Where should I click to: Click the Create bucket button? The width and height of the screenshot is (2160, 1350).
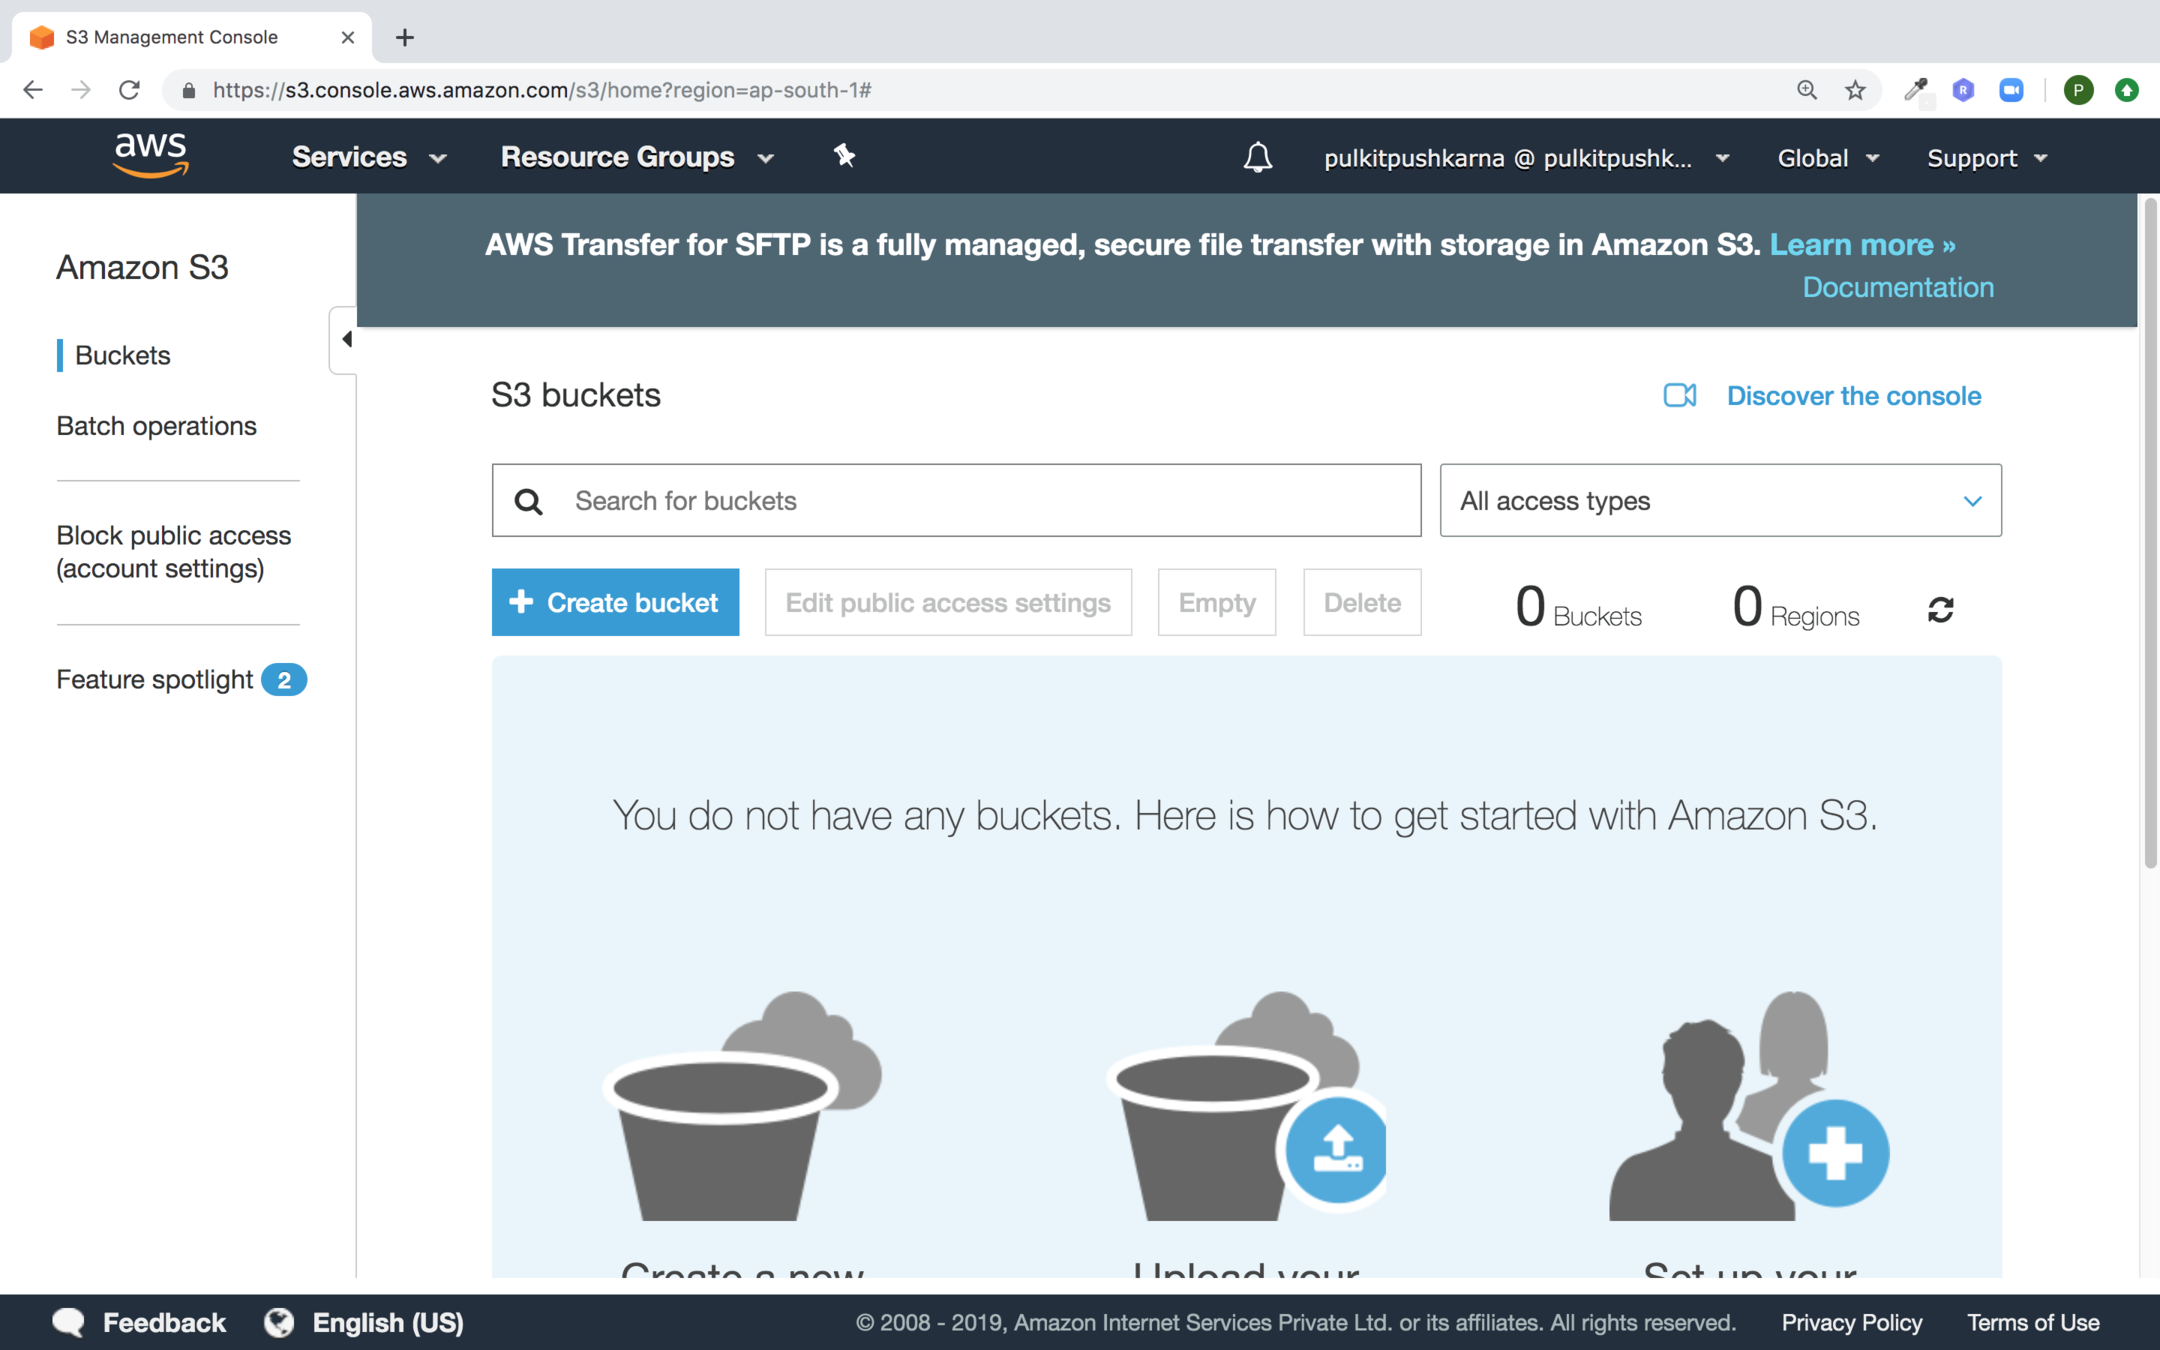[x=615, y=603]
